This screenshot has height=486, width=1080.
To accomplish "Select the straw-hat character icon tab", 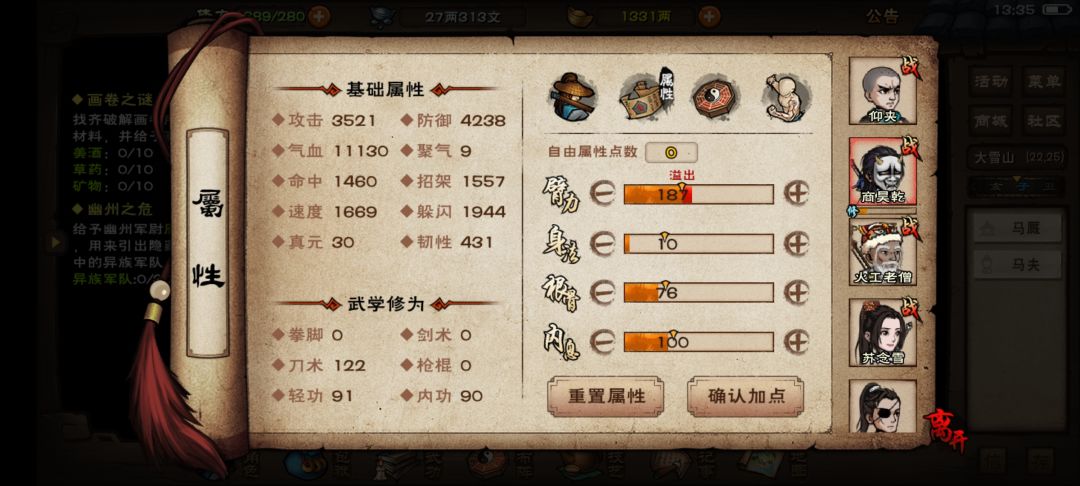I will tap(572, 94).
